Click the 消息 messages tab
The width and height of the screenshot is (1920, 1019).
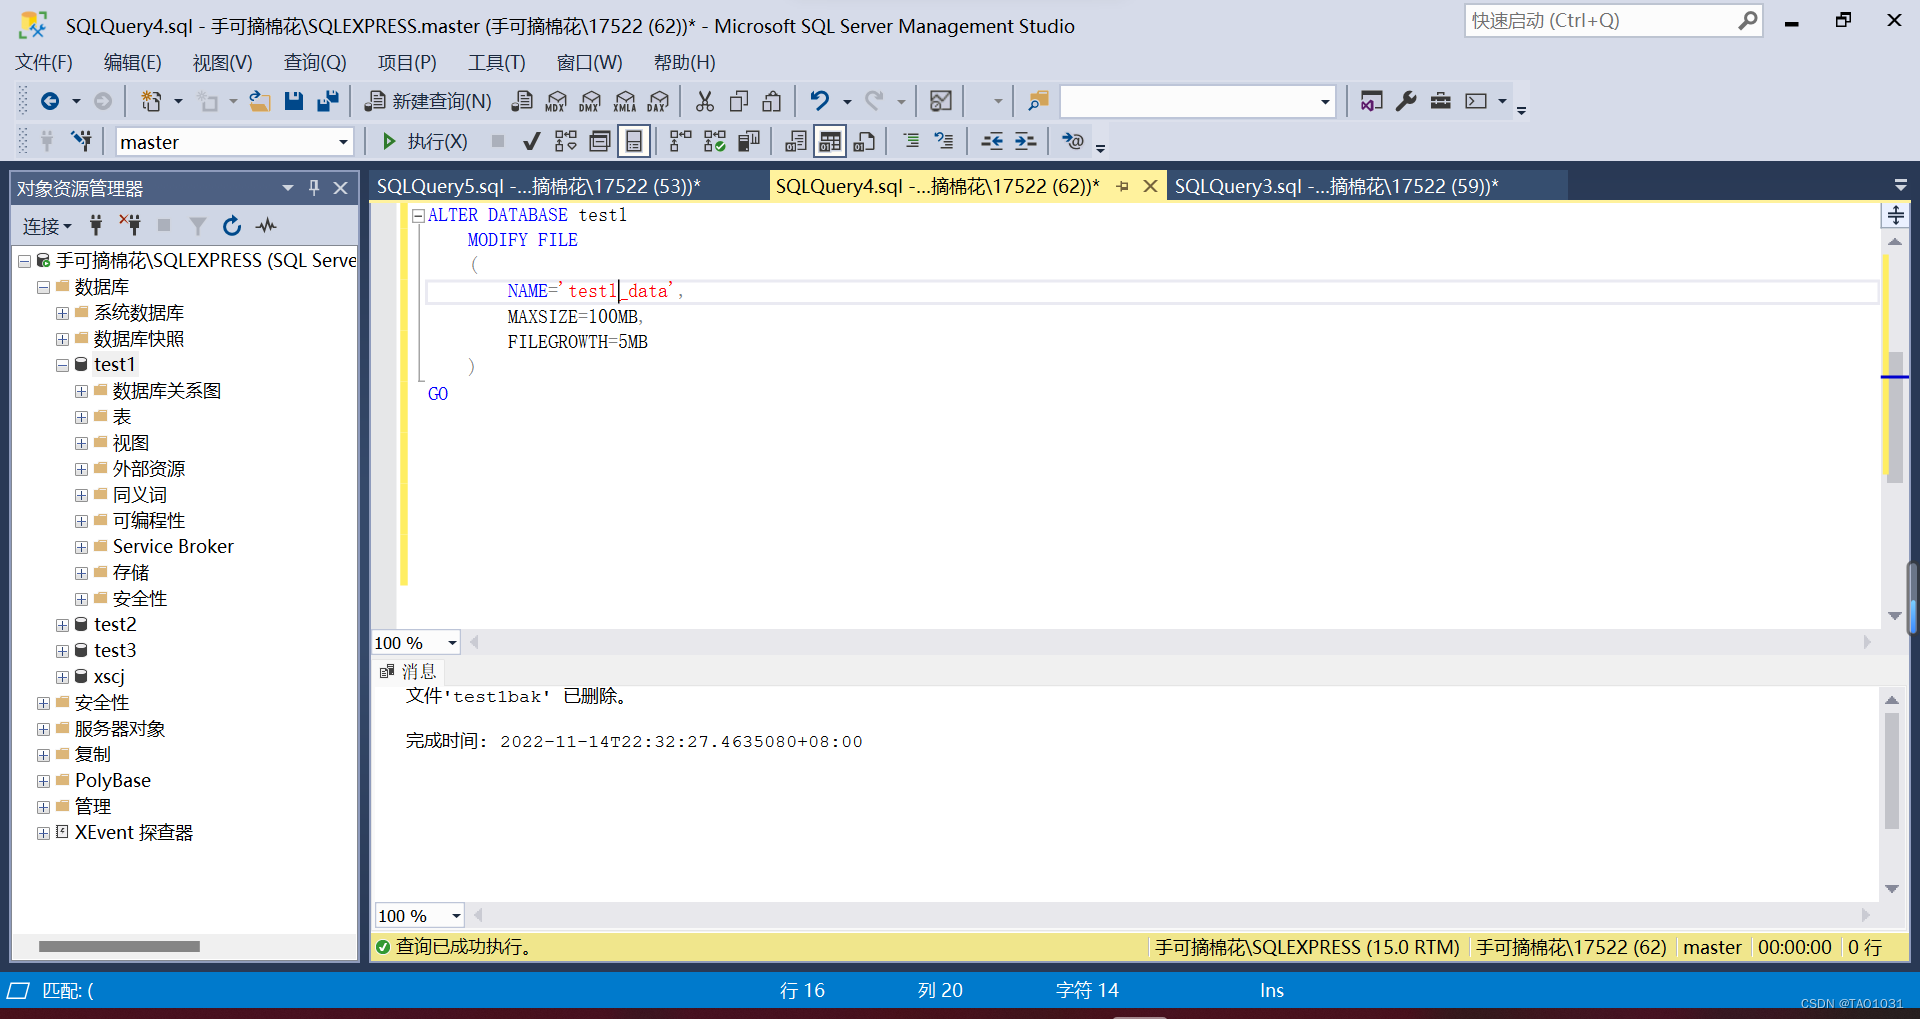(409, 672)
